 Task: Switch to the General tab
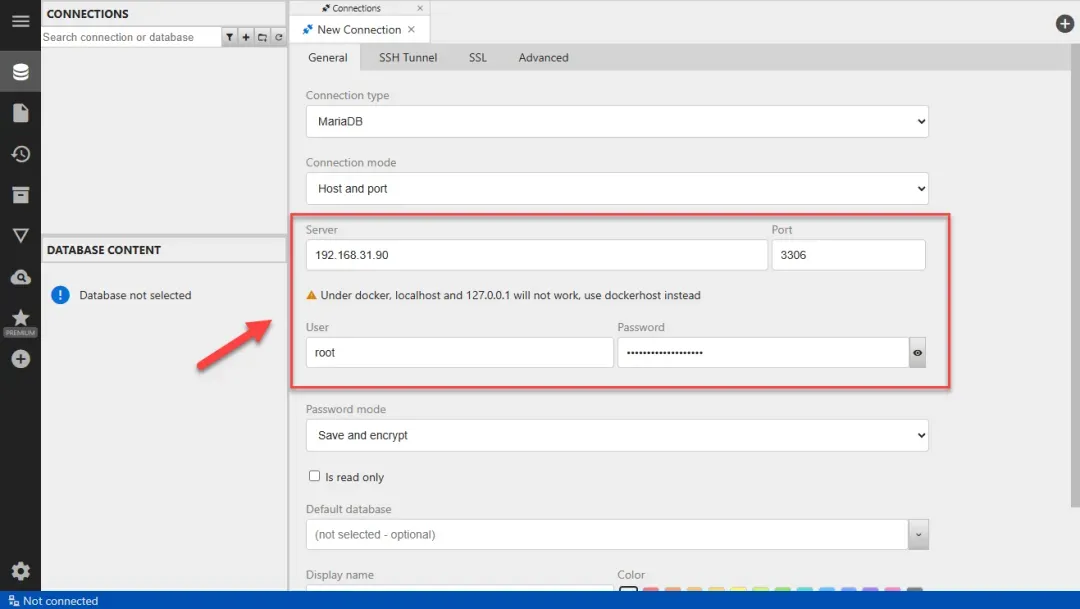tap(328, 58)
